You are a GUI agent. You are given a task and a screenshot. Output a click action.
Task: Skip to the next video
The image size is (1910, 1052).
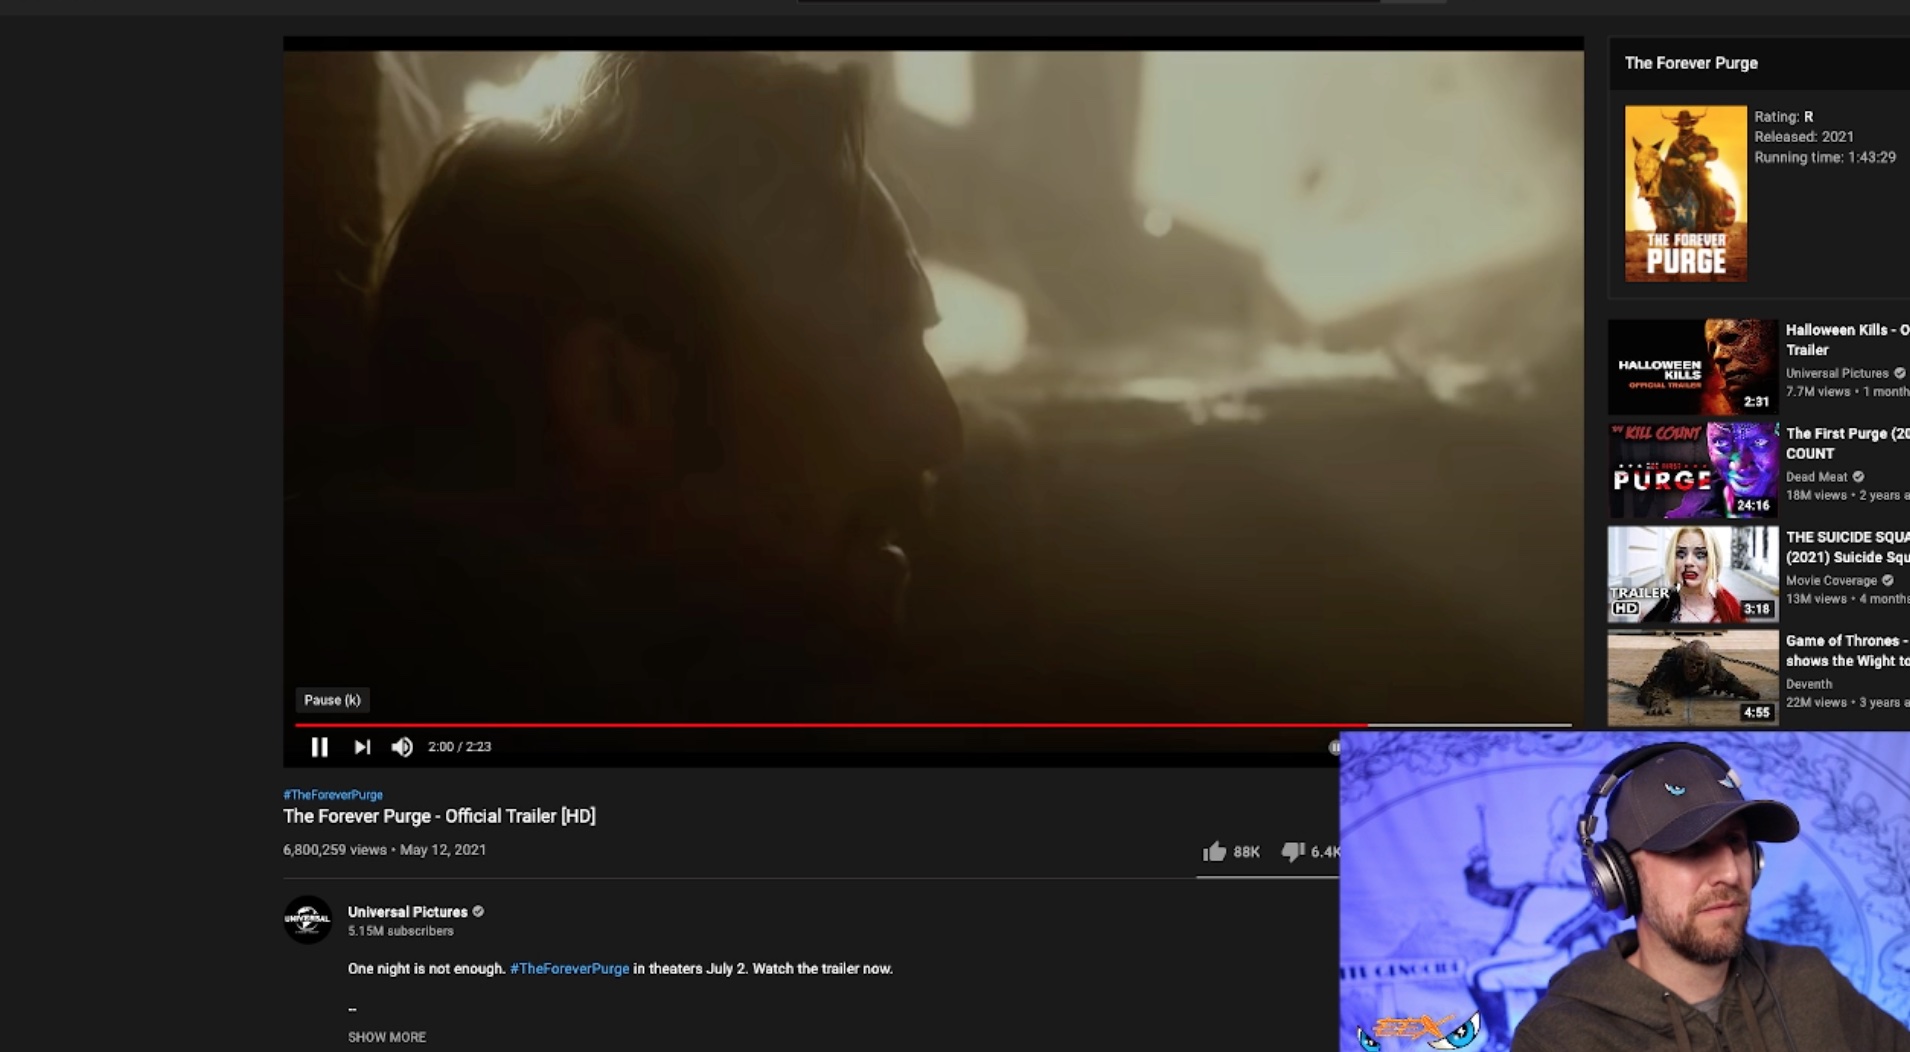pyautogui.click(x=362, y=747)
